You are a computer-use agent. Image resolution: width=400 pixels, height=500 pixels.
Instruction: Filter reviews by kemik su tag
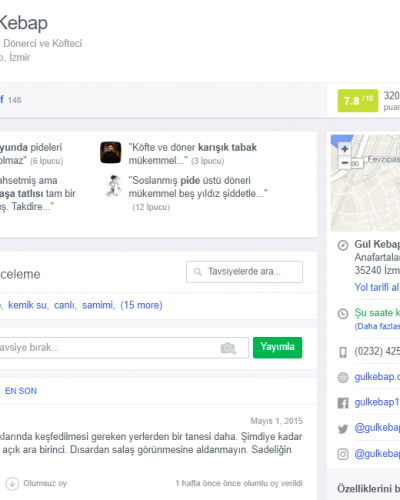tap(28, 305)
